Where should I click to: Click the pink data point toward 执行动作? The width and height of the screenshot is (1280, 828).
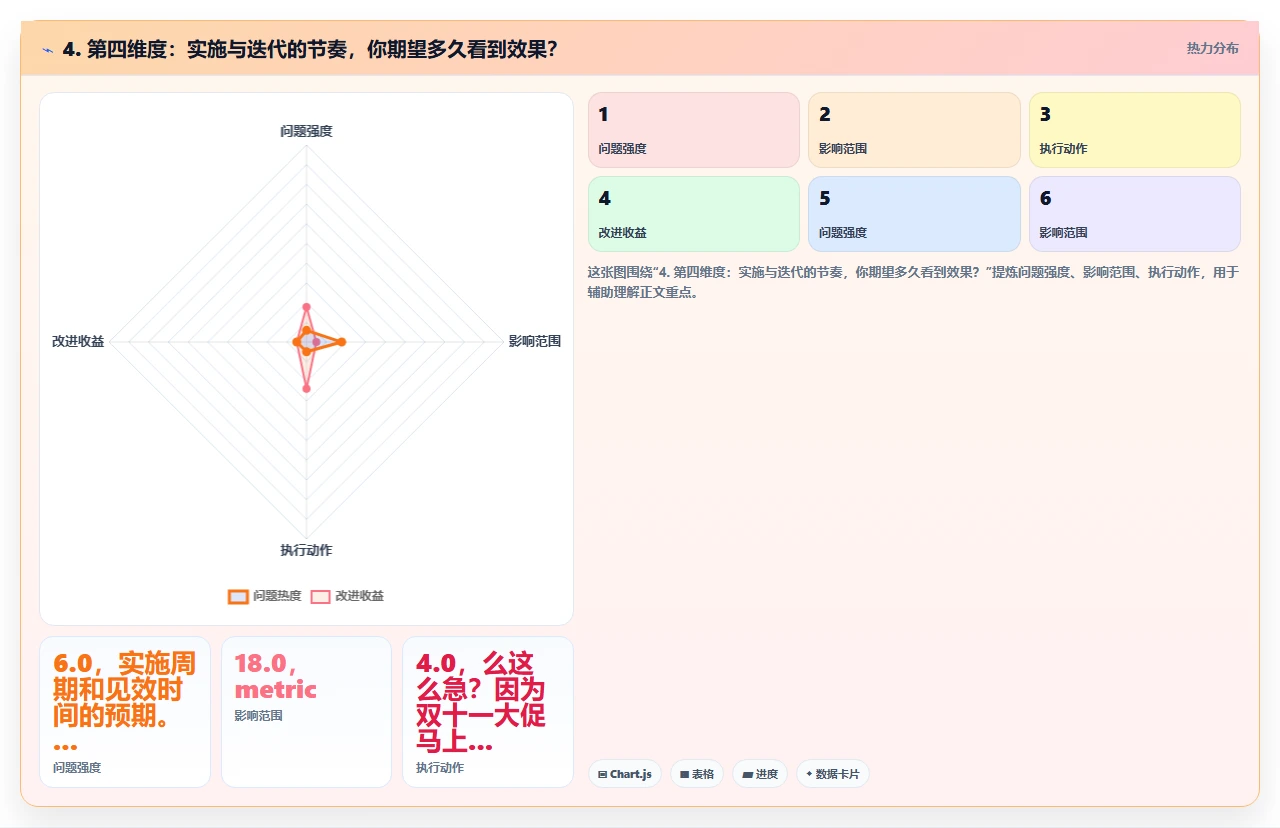coord(306,389)
